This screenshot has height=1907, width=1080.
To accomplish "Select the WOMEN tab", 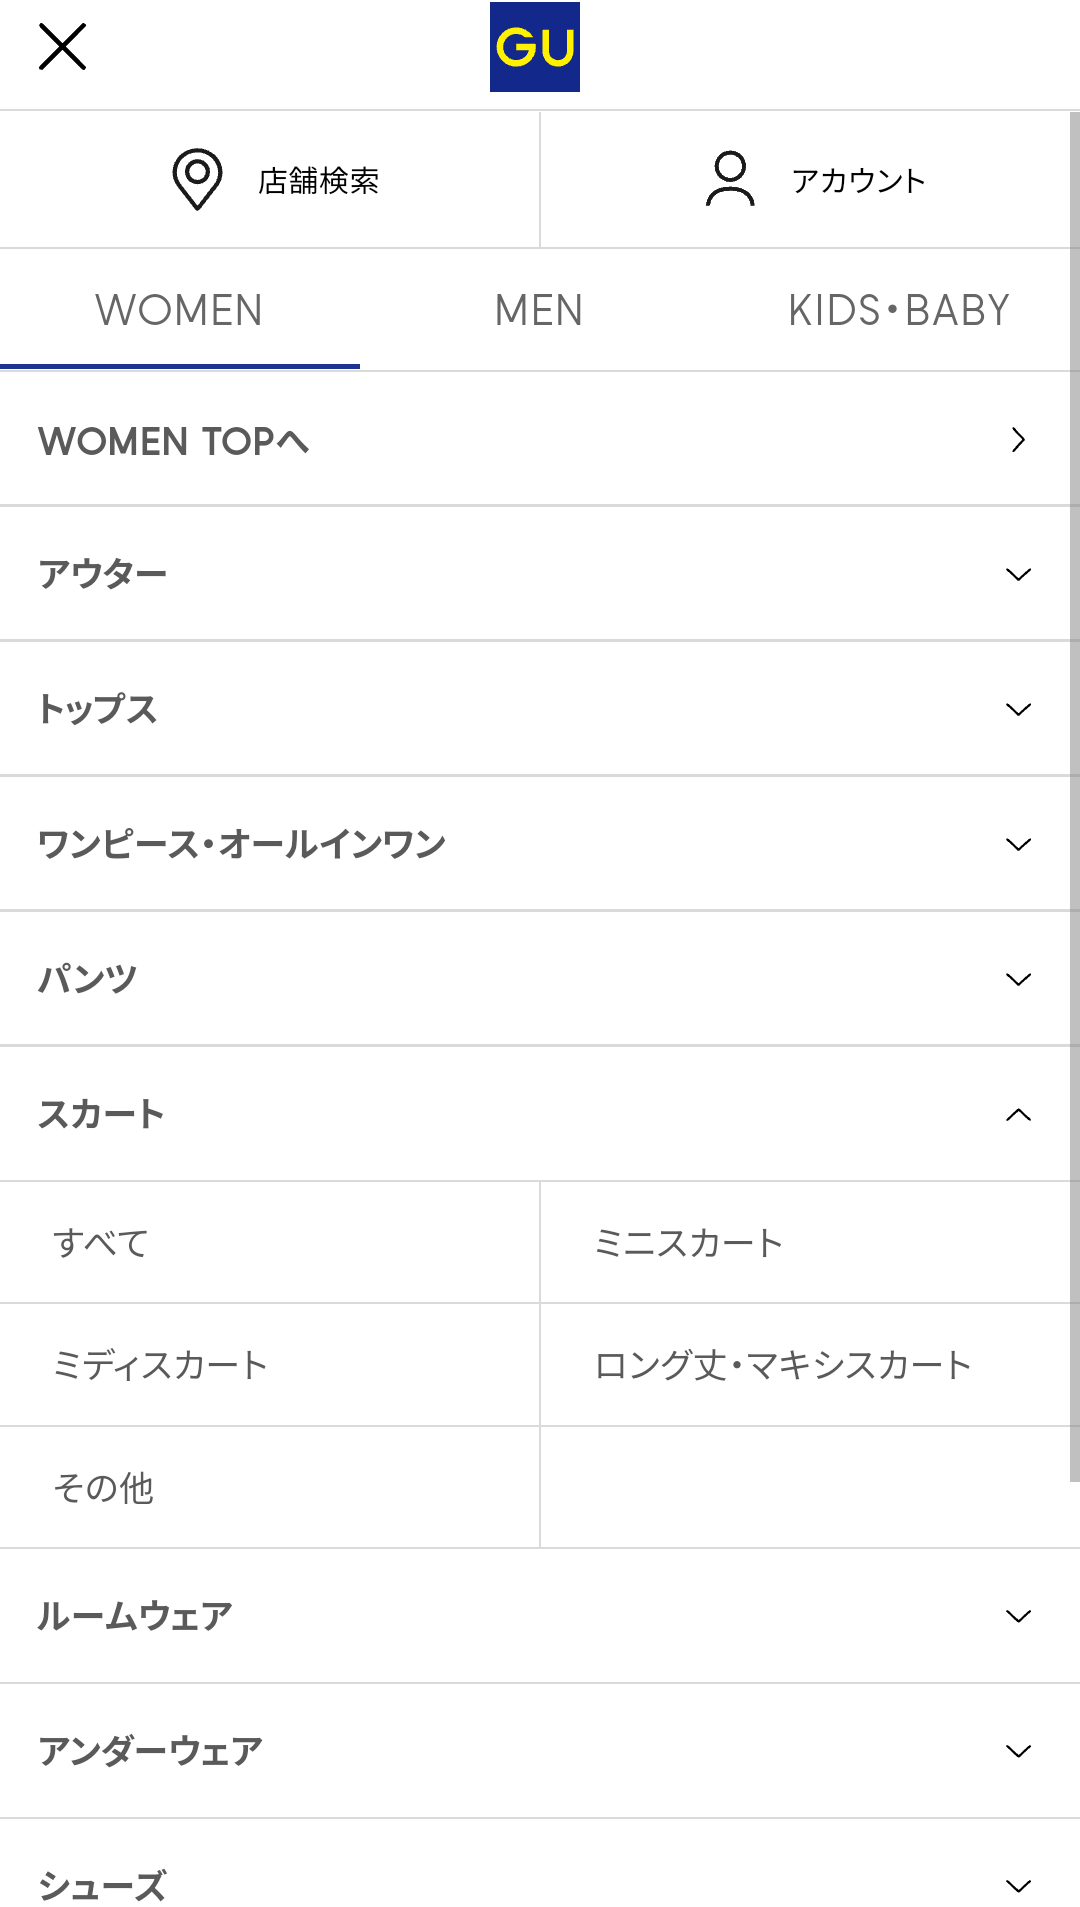I will (x=180, y=311).
